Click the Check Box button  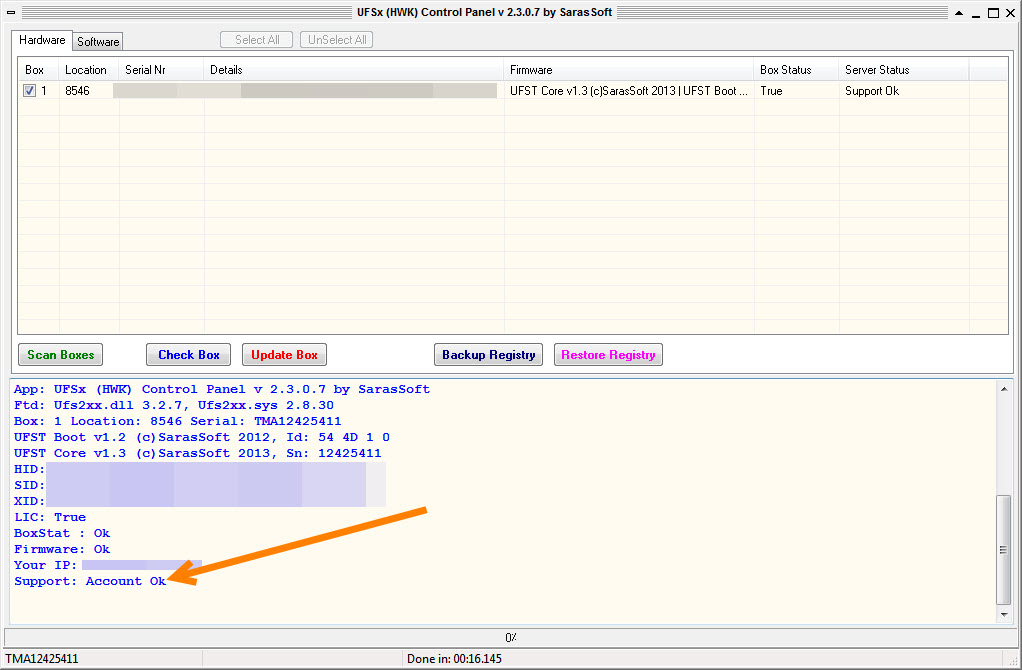pos(188,355)
